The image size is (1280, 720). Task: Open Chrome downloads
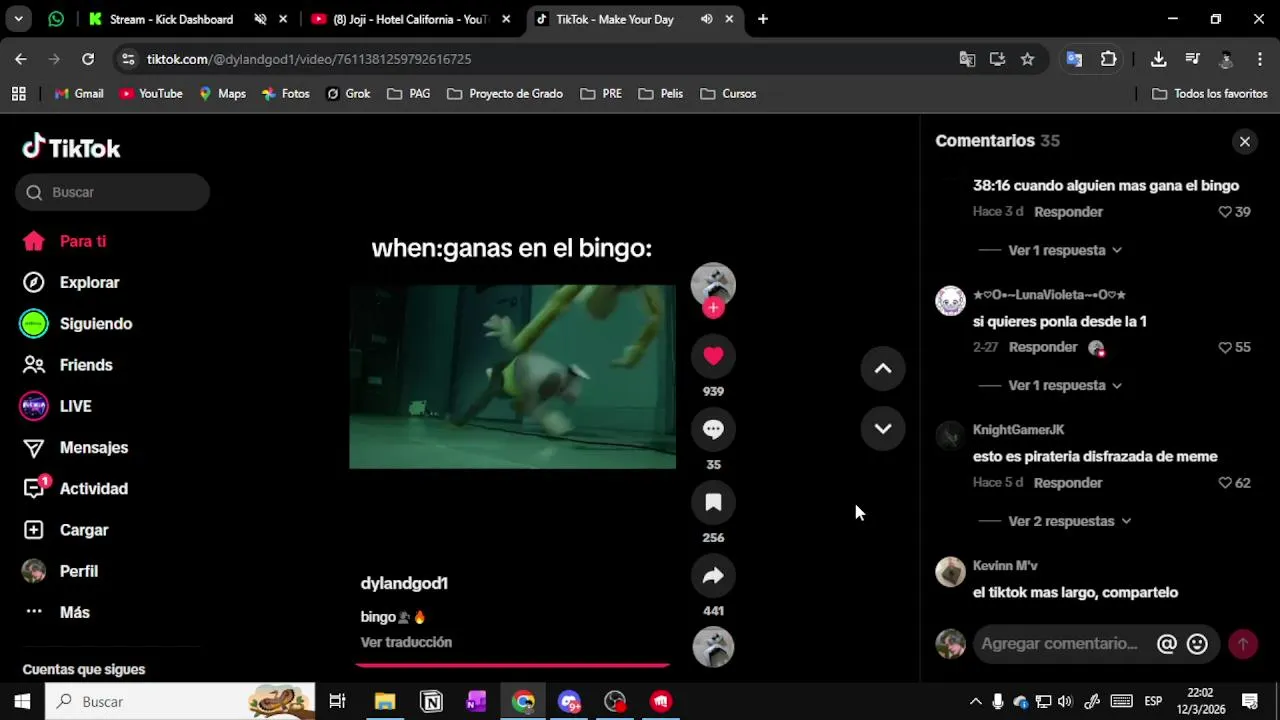(1158, 59)
